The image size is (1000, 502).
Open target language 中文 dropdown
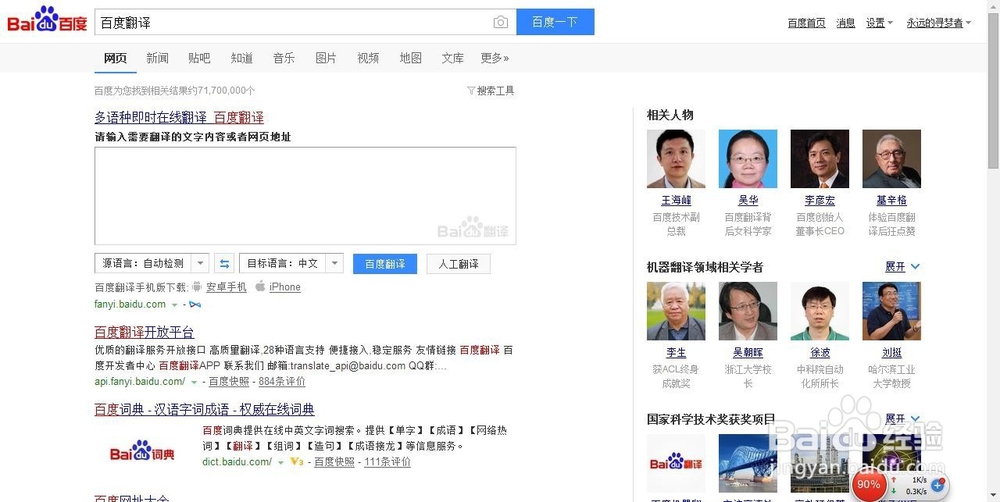click(x=291, y=263)
